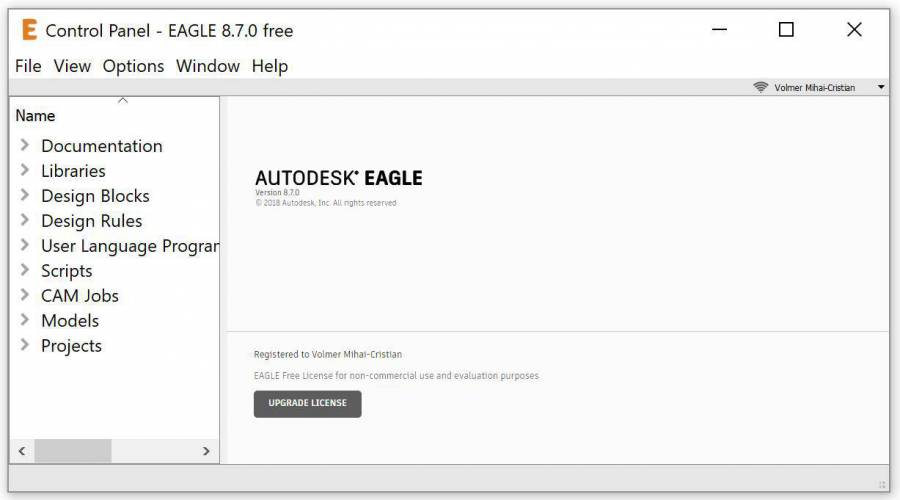Image resolution: width=900 pixels, height=500 pixels.
Task: Click the 'Version 8.7.0' text
Action: 277,193
